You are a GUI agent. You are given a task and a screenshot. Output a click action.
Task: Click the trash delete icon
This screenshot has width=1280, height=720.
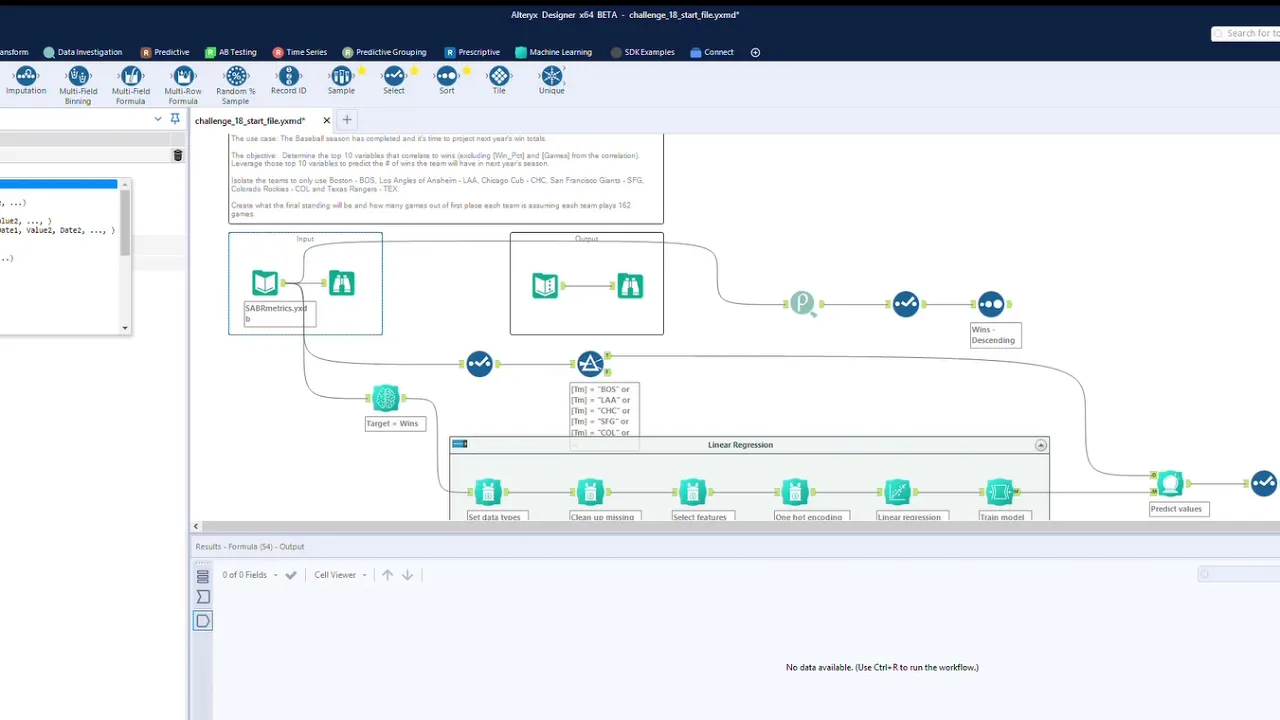[178, 155]
